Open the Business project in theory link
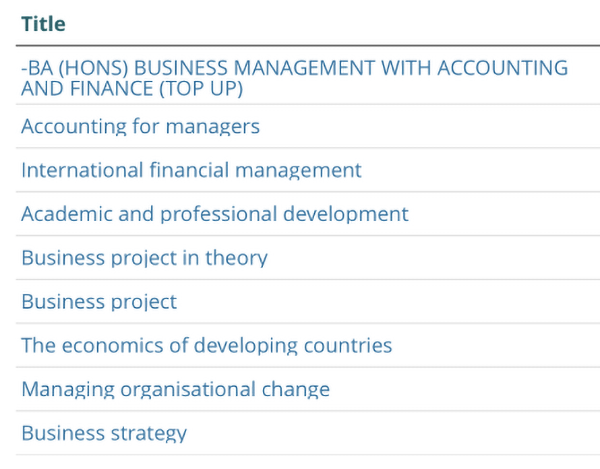Viewport: 600px width, 469px height. 144,258
